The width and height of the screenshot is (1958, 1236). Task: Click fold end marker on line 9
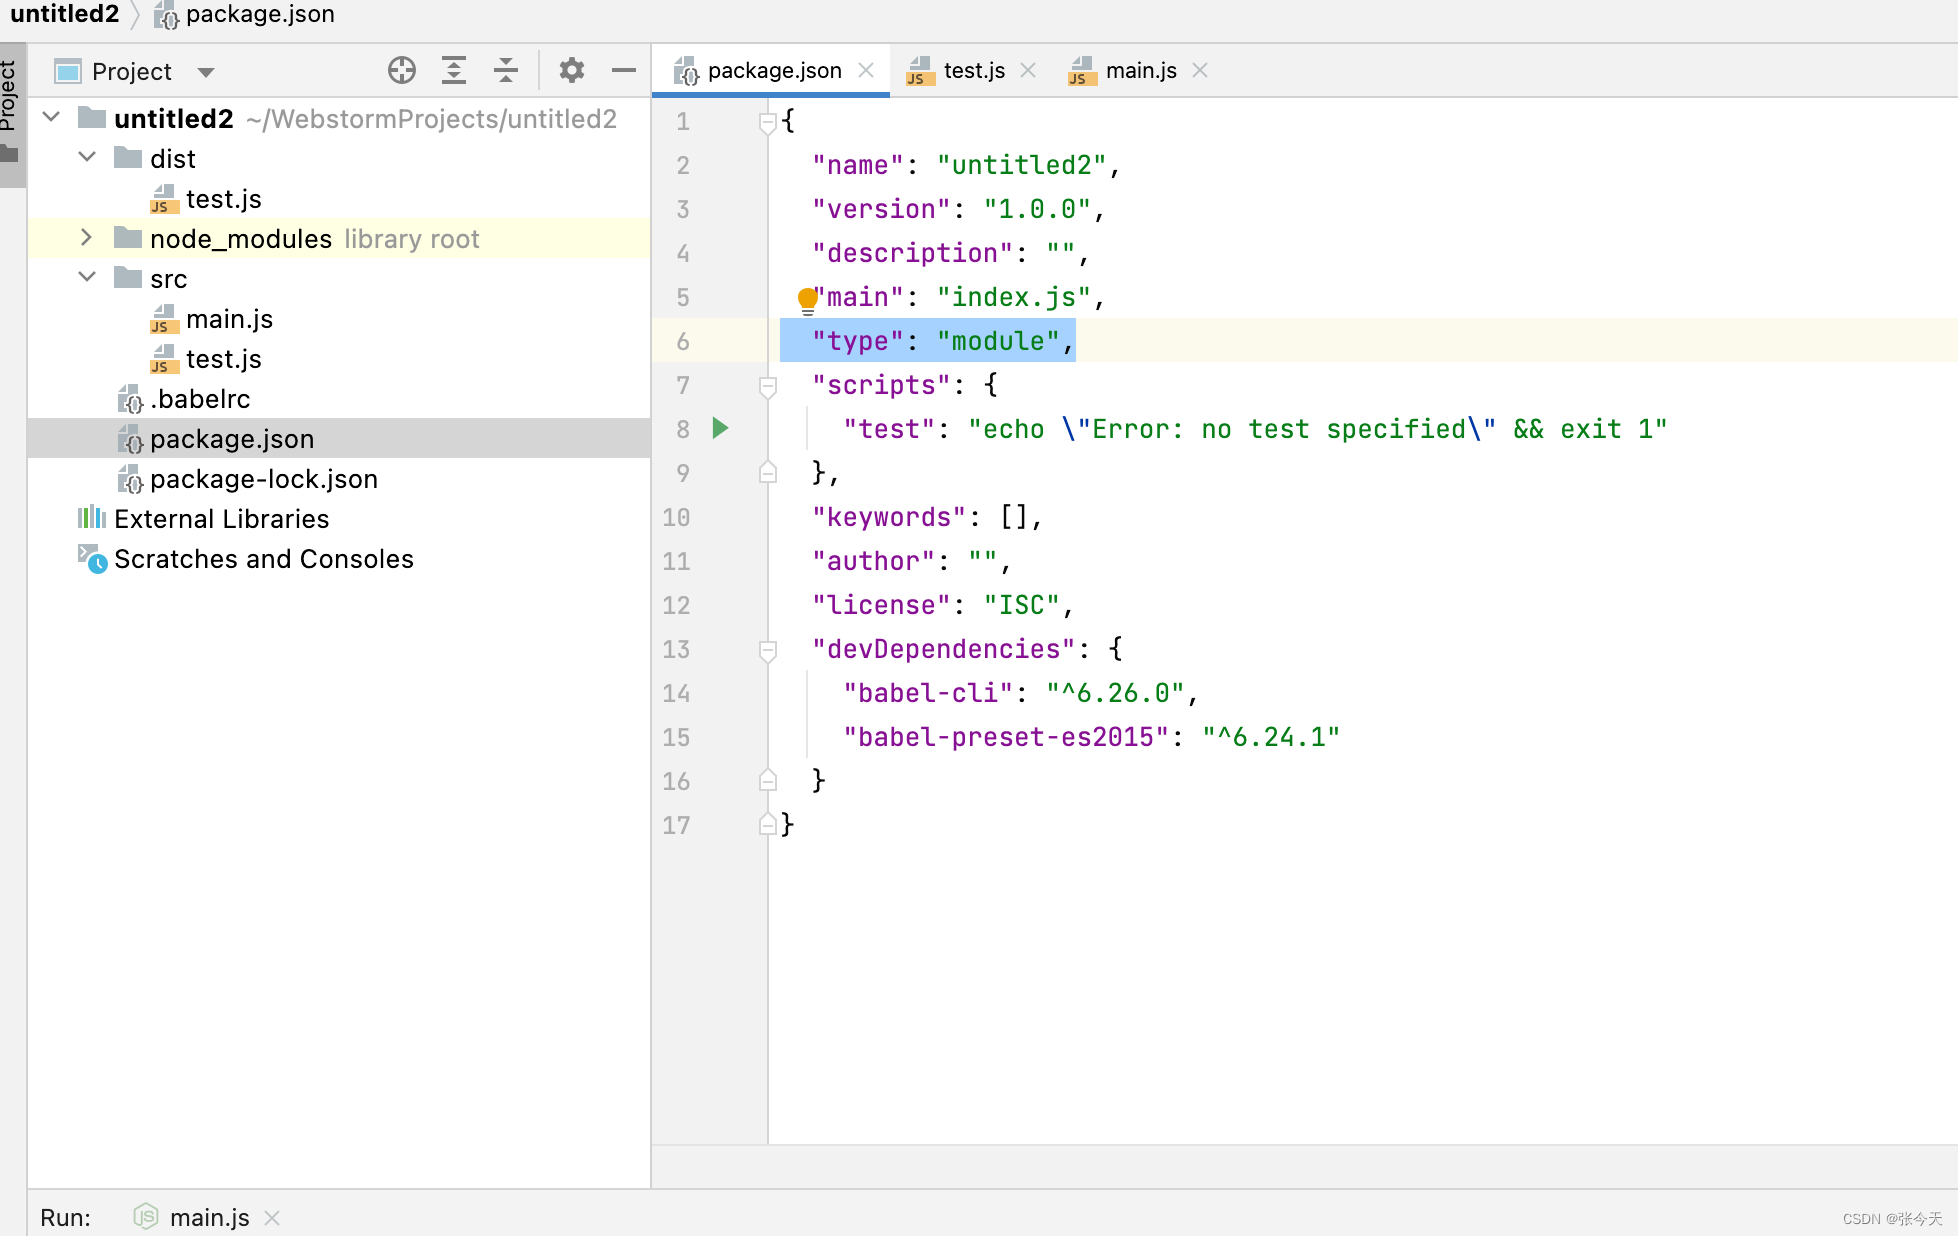(768, 472)
